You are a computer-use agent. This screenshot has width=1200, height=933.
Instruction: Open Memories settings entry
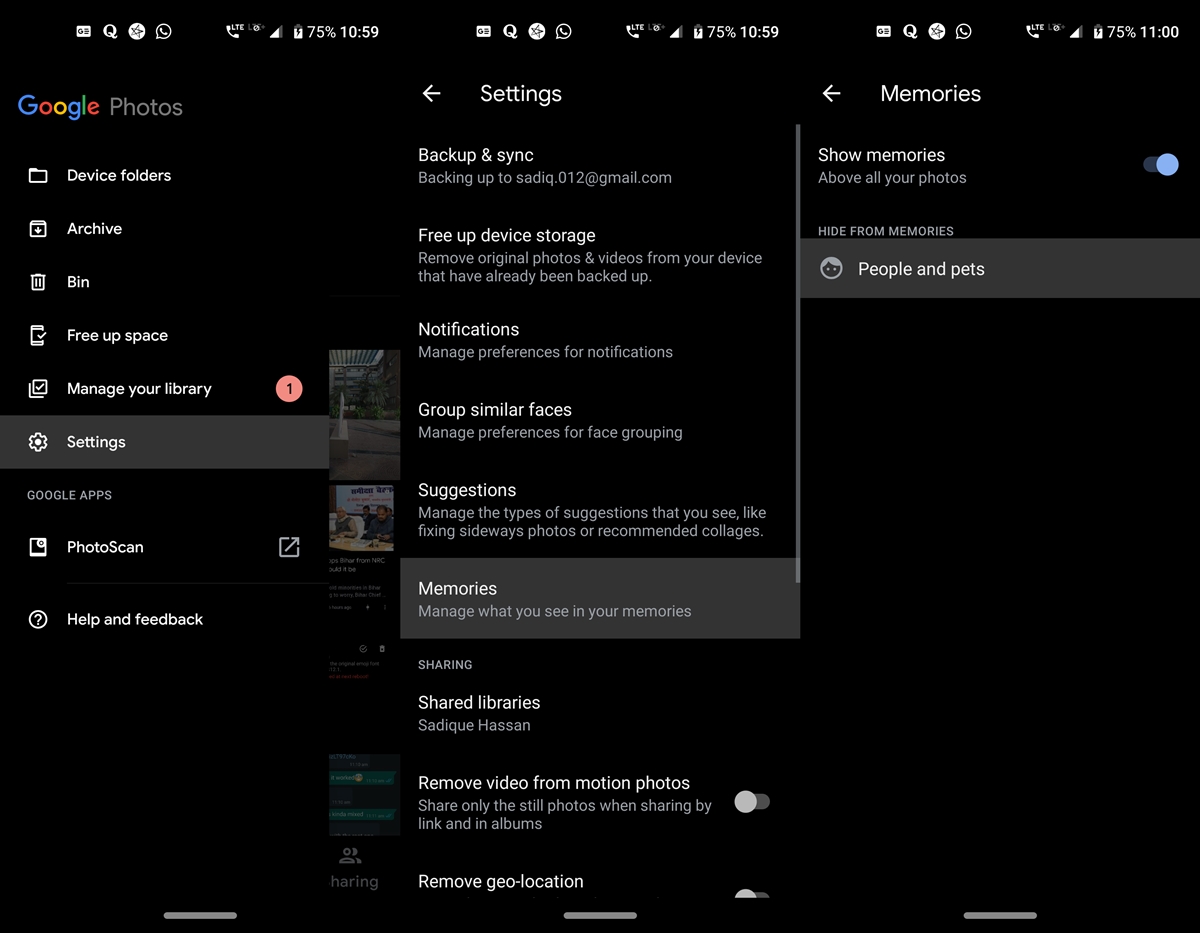(598, 598)
